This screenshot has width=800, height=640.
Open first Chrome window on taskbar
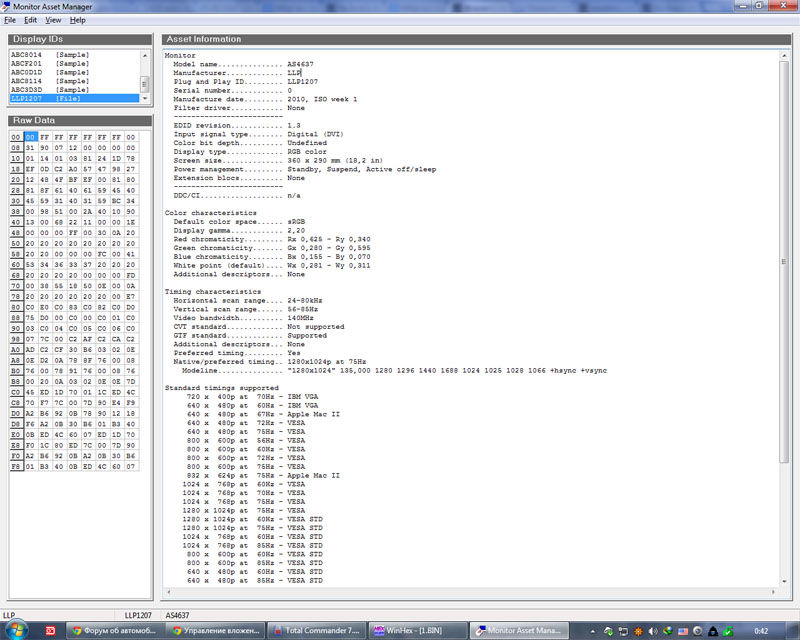(x=115, y=631)
